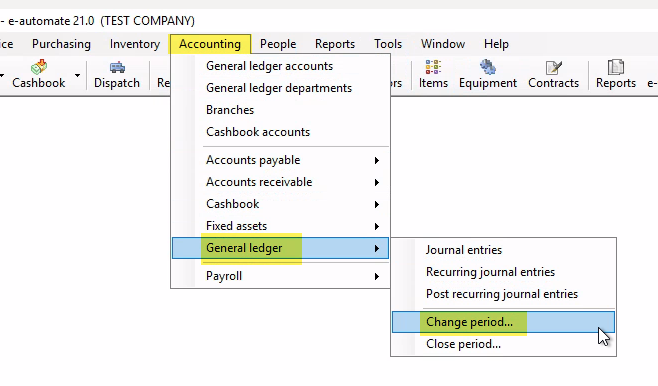658x386 pixels.
Task: Expand the Accounts payable submenu
Action: point(280,160)
